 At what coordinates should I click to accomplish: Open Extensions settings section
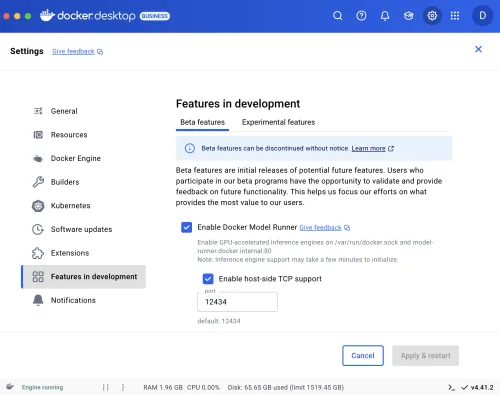pyautogui.click(x=83, y=253)
